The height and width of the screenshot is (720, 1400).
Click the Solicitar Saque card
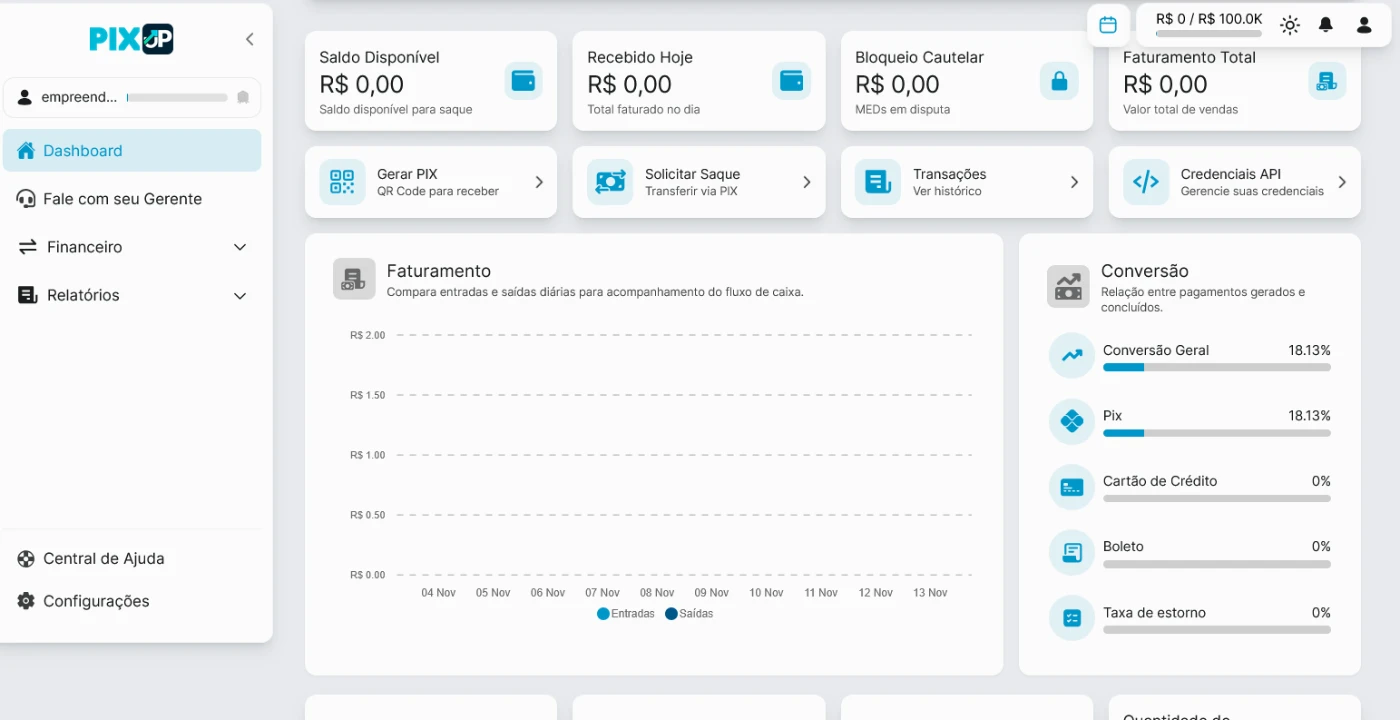tap(698, 182)
